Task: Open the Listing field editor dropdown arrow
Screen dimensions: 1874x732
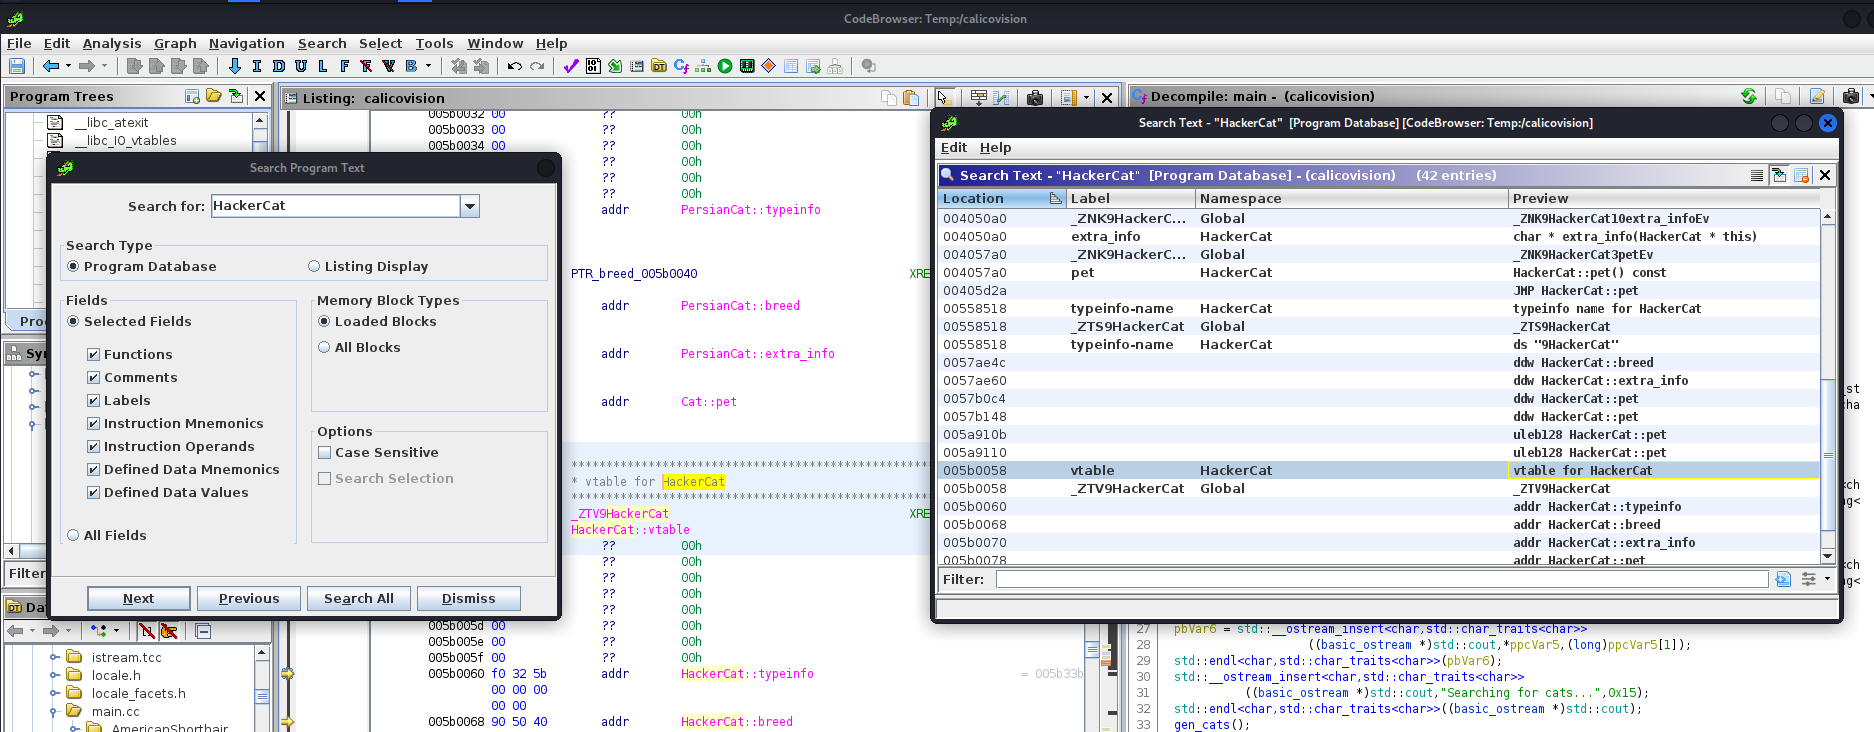Action: point(1086,97)
